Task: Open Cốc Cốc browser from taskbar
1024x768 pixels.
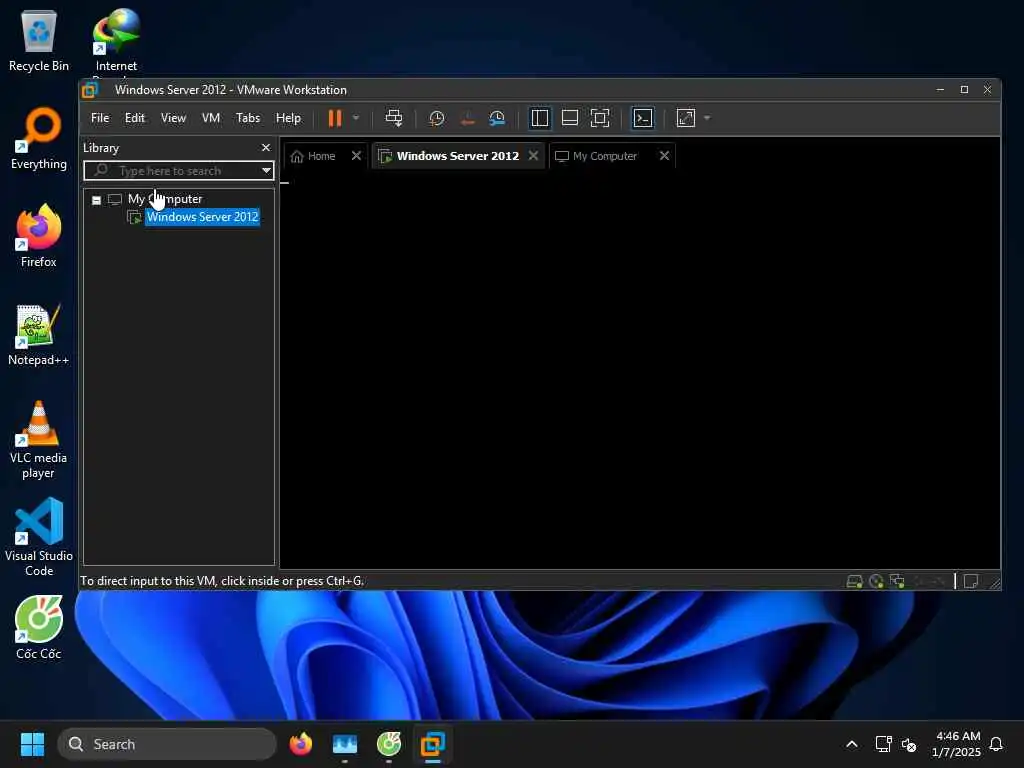Action: click(389, 744)
